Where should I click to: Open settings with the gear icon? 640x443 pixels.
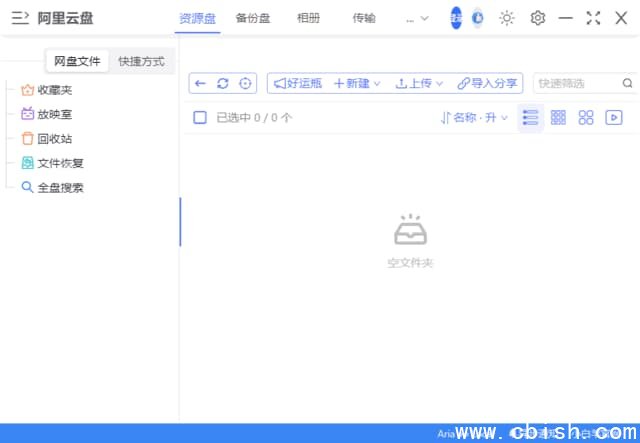tap(538, 18)
